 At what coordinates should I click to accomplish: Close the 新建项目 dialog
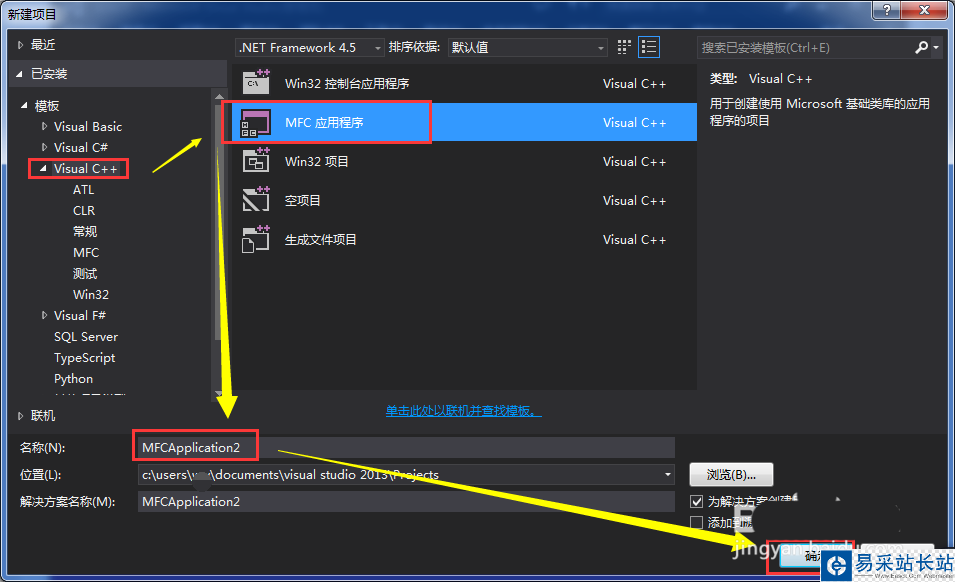pos(924,10)
